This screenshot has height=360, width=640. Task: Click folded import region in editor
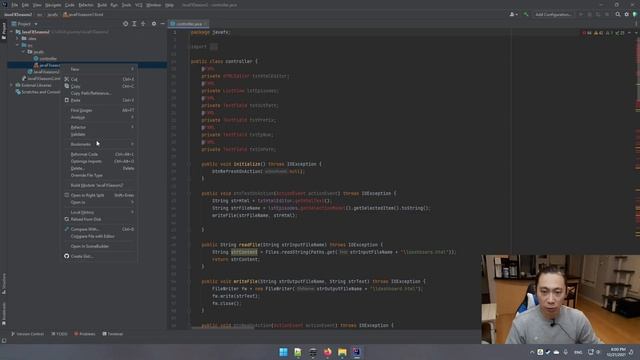pos(213,47)
